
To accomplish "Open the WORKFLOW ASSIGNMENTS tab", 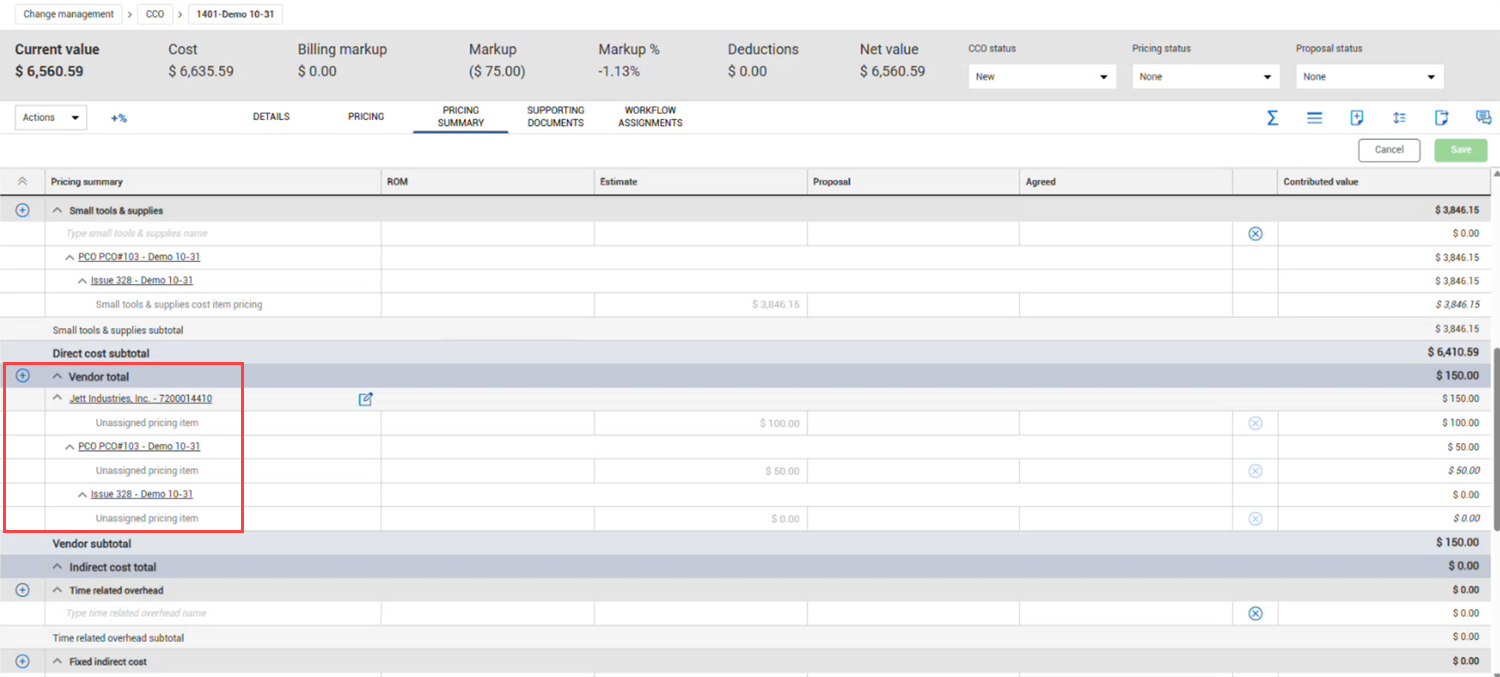I will (650, 117).
